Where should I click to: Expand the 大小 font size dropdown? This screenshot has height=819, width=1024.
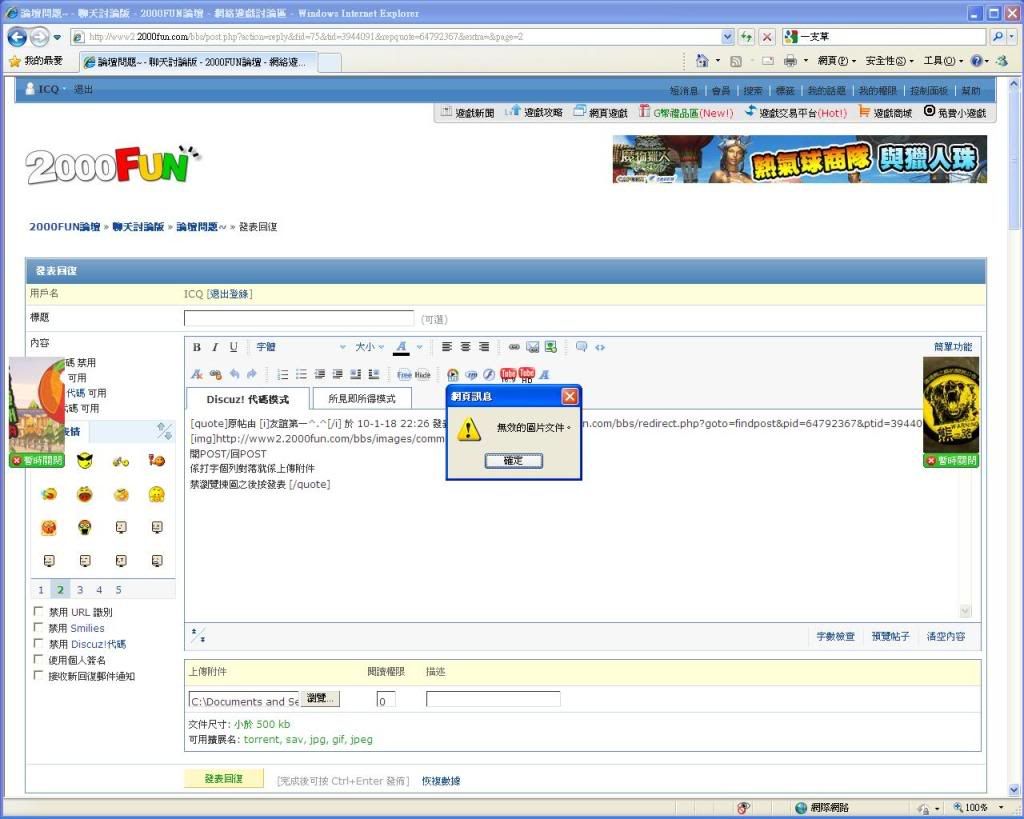369,347
